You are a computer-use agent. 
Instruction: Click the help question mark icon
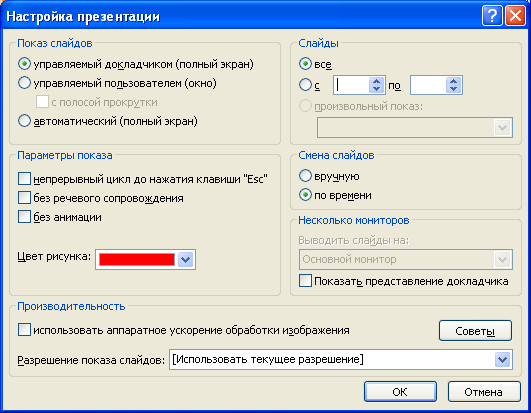point(492,16)
